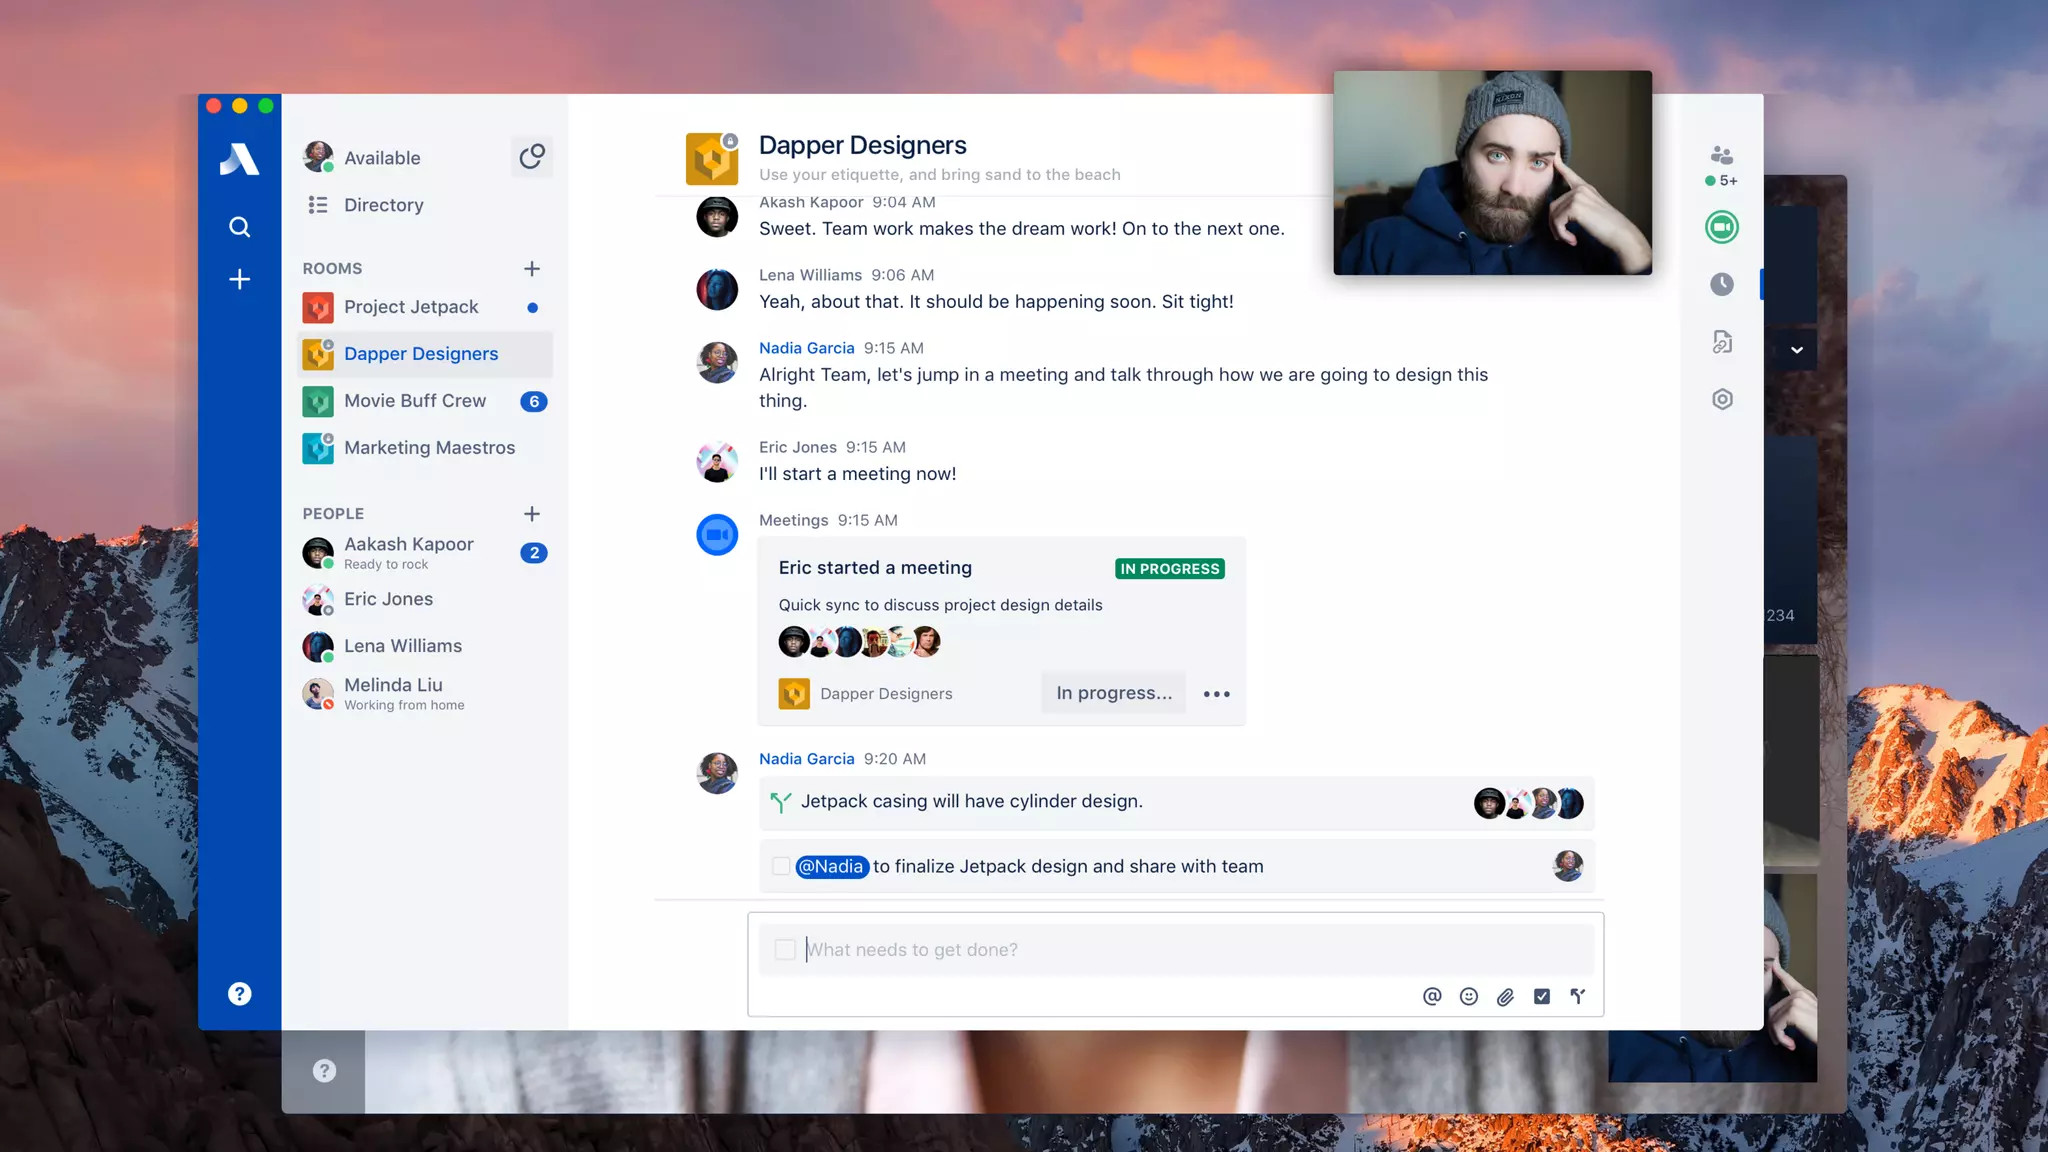Click the mention @ icon in composer
The image size is (2048, 1152).
pyautogui.click(x=1432, y=996)
